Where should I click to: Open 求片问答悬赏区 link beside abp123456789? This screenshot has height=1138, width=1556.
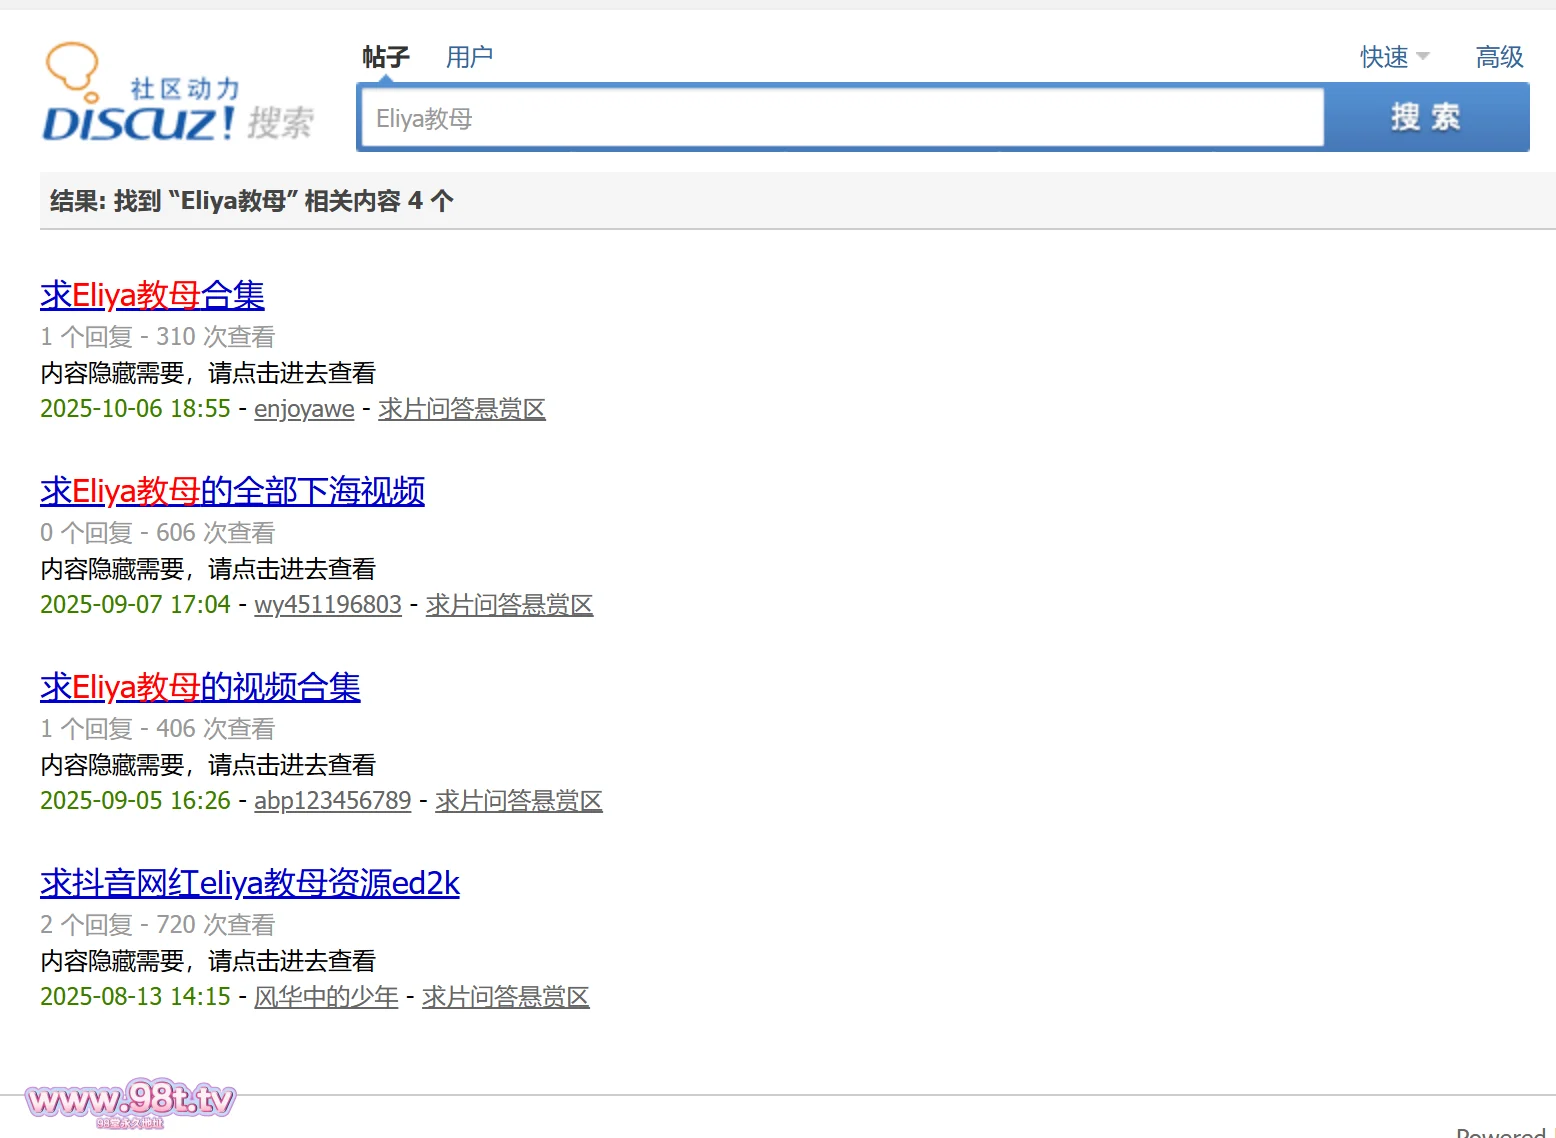(x=518, y=801)
